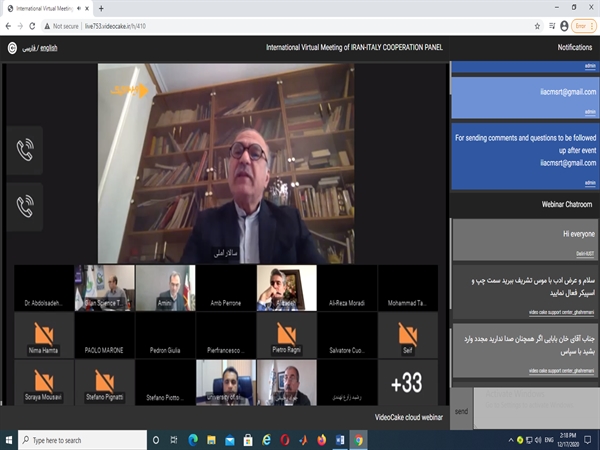Click the Not secure warning icon

pos(47,26)
